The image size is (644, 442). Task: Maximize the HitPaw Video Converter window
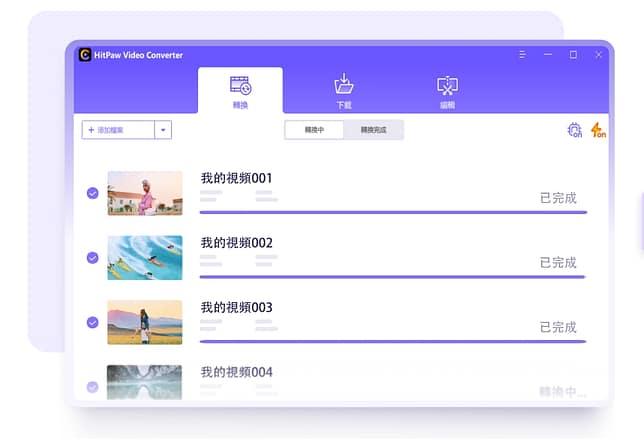[573, 55]
